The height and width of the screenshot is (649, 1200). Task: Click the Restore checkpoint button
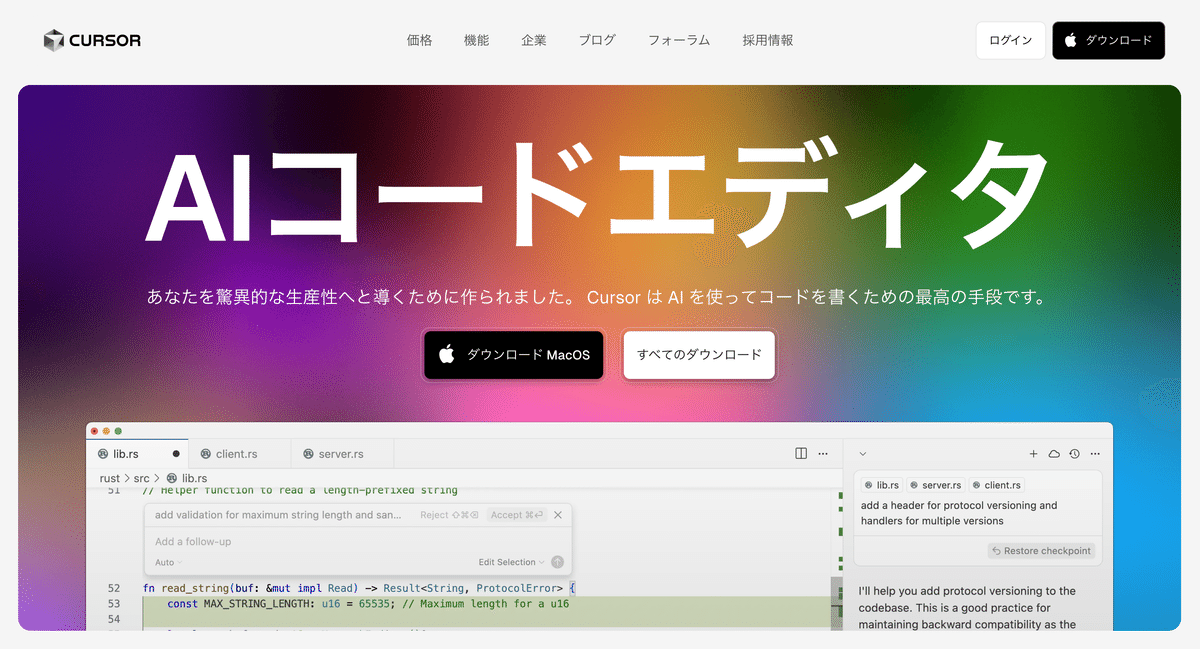pyautogui.click(x=1040, y=550)
